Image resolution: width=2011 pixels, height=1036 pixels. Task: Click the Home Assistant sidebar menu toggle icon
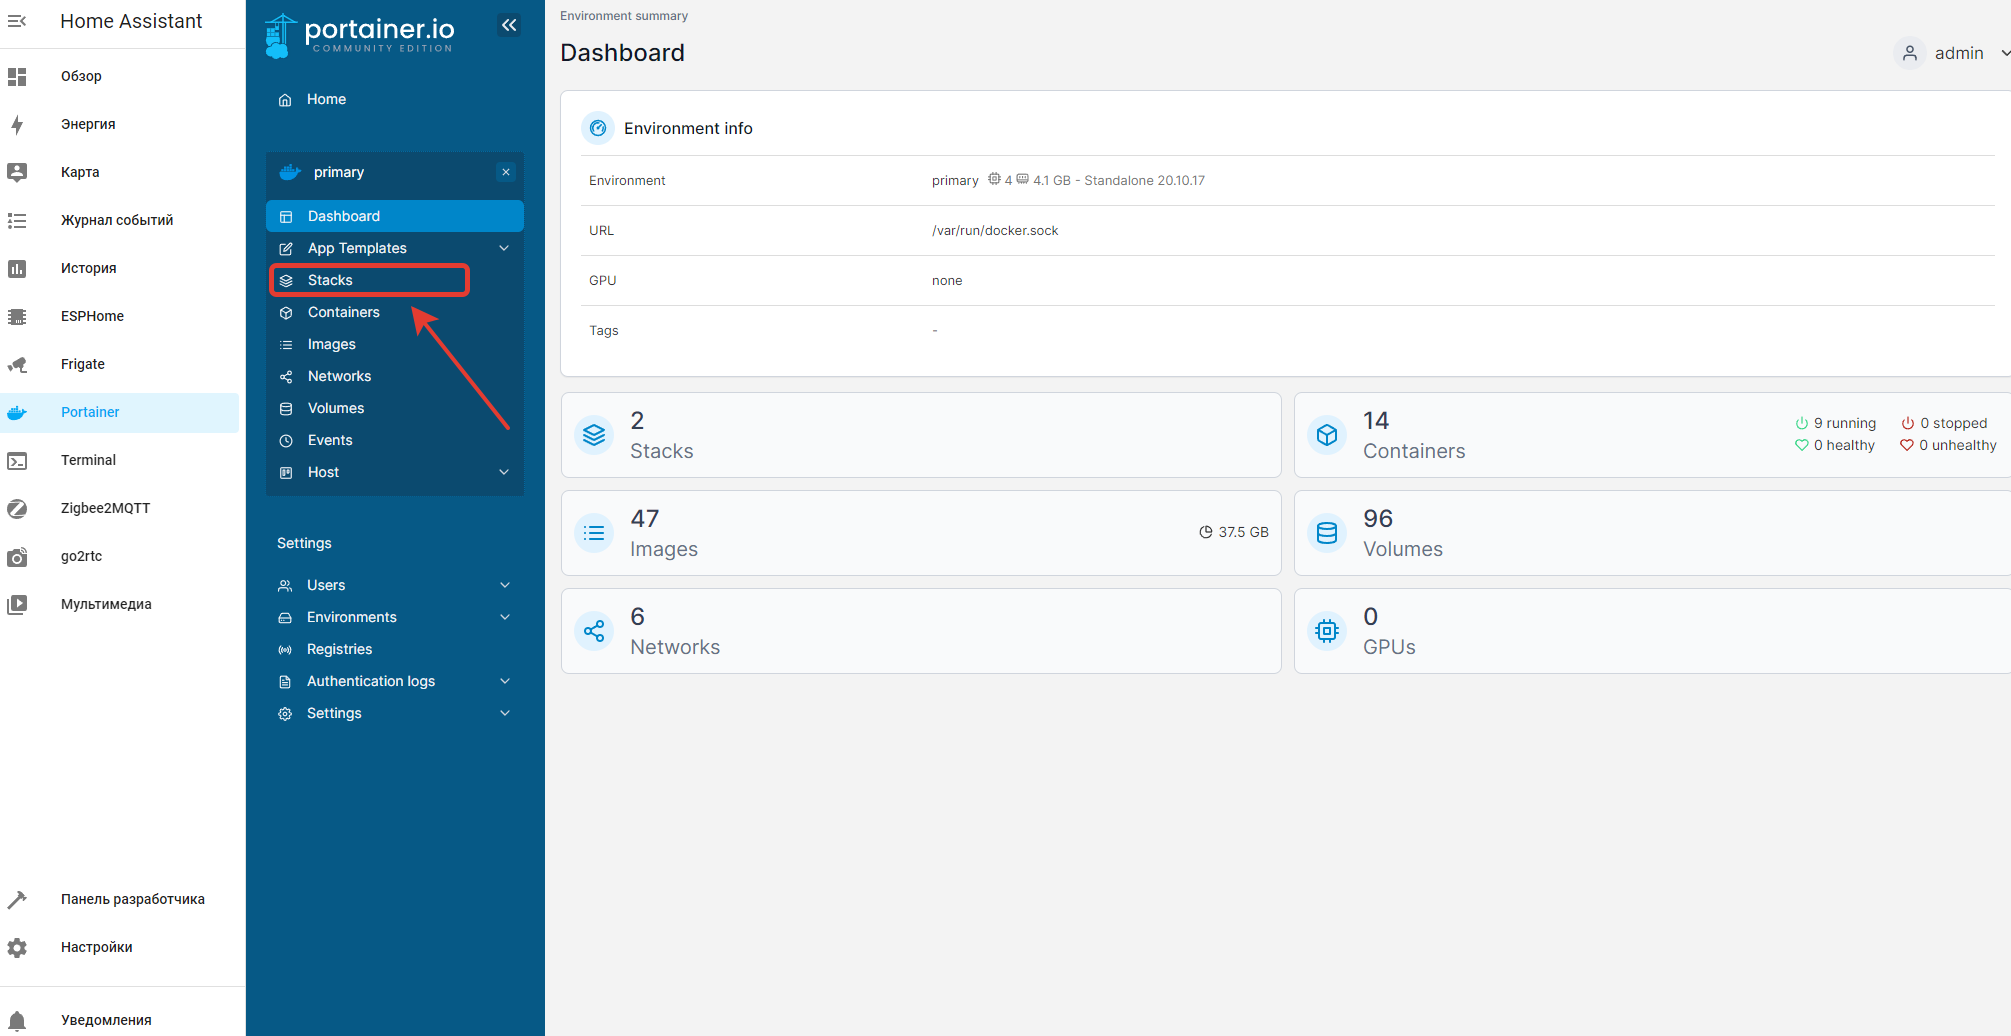17,21
